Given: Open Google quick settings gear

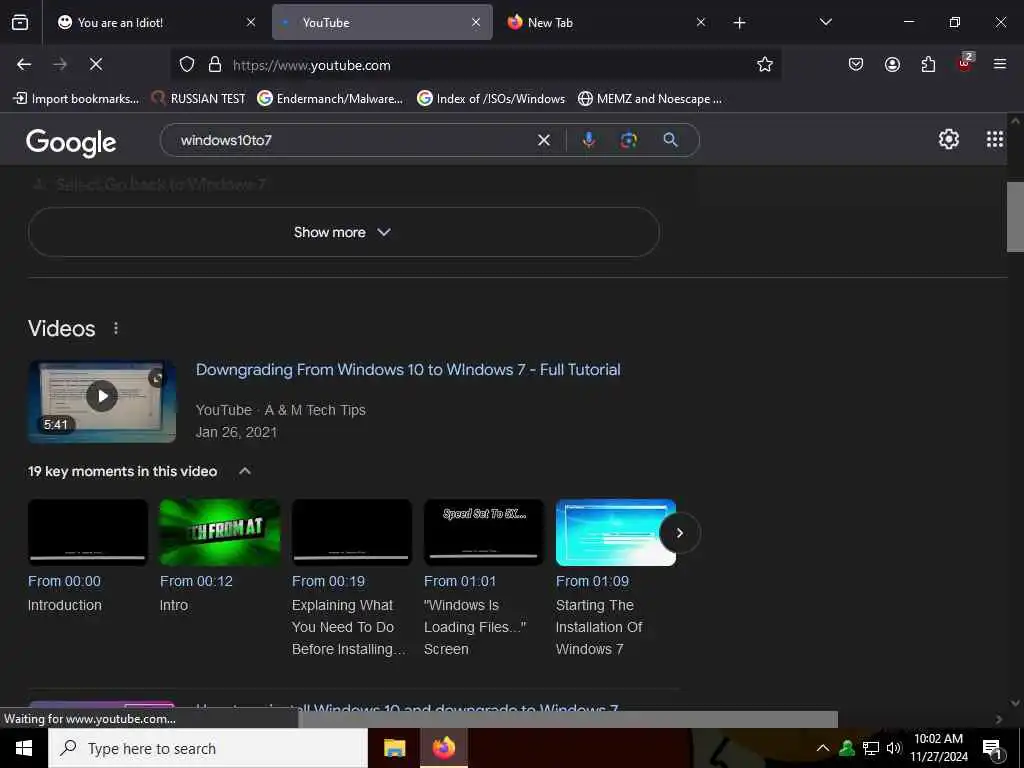Looking at the screenshot, I should coord(948,139).
